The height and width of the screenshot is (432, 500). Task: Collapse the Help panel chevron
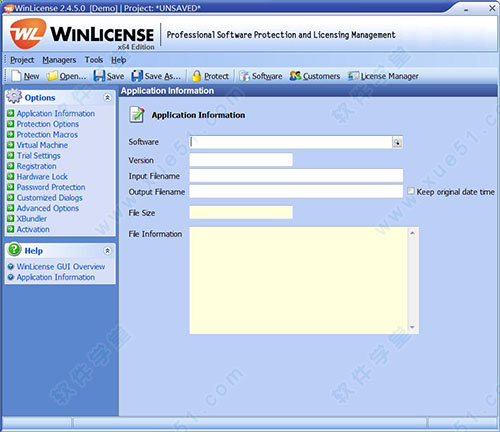point(107,251)
